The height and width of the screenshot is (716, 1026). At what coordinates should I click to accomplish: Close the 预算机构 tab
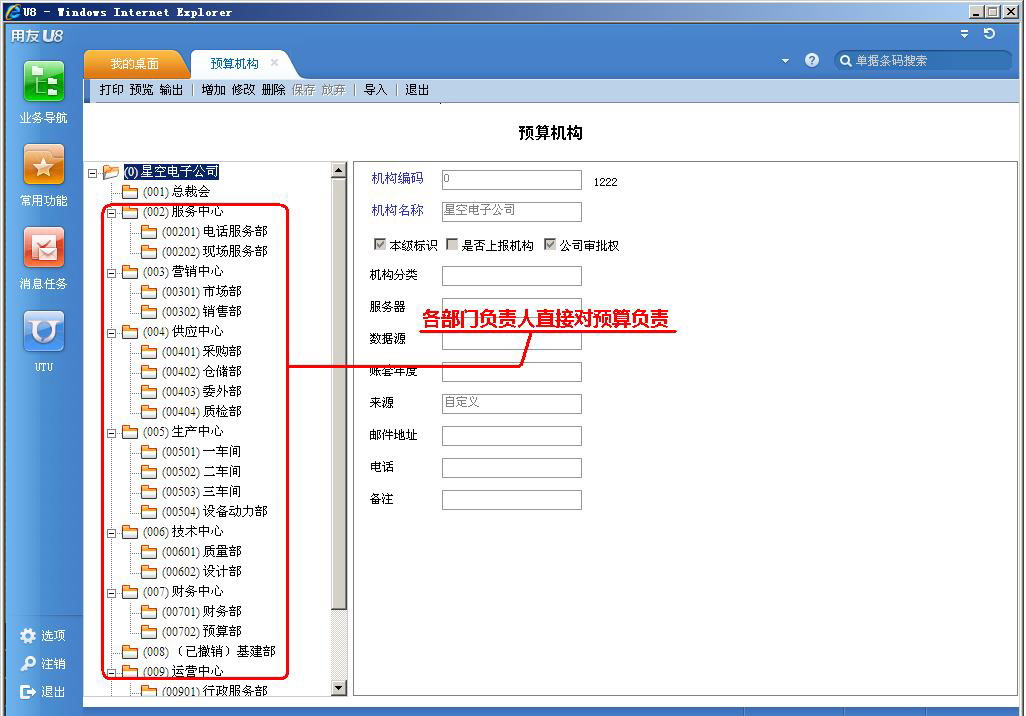click(x=275, y=63)
